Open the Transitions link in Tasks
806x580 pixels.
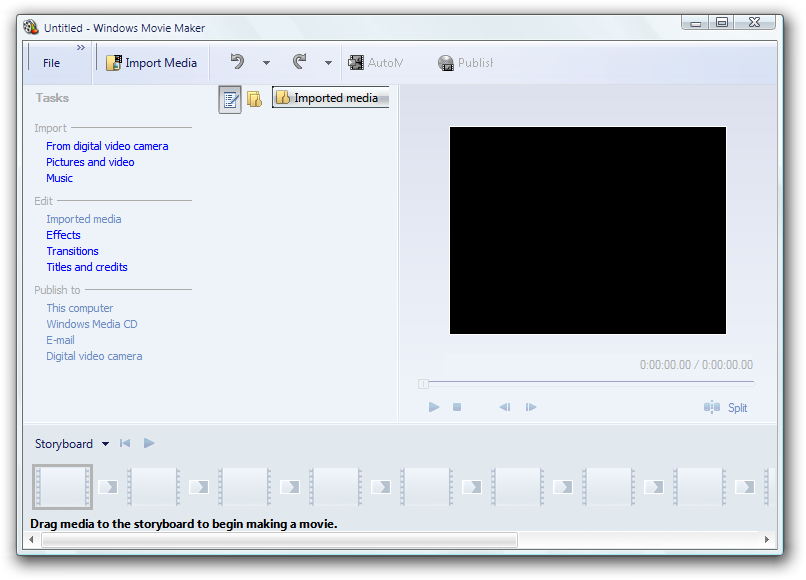pos(72,251)
